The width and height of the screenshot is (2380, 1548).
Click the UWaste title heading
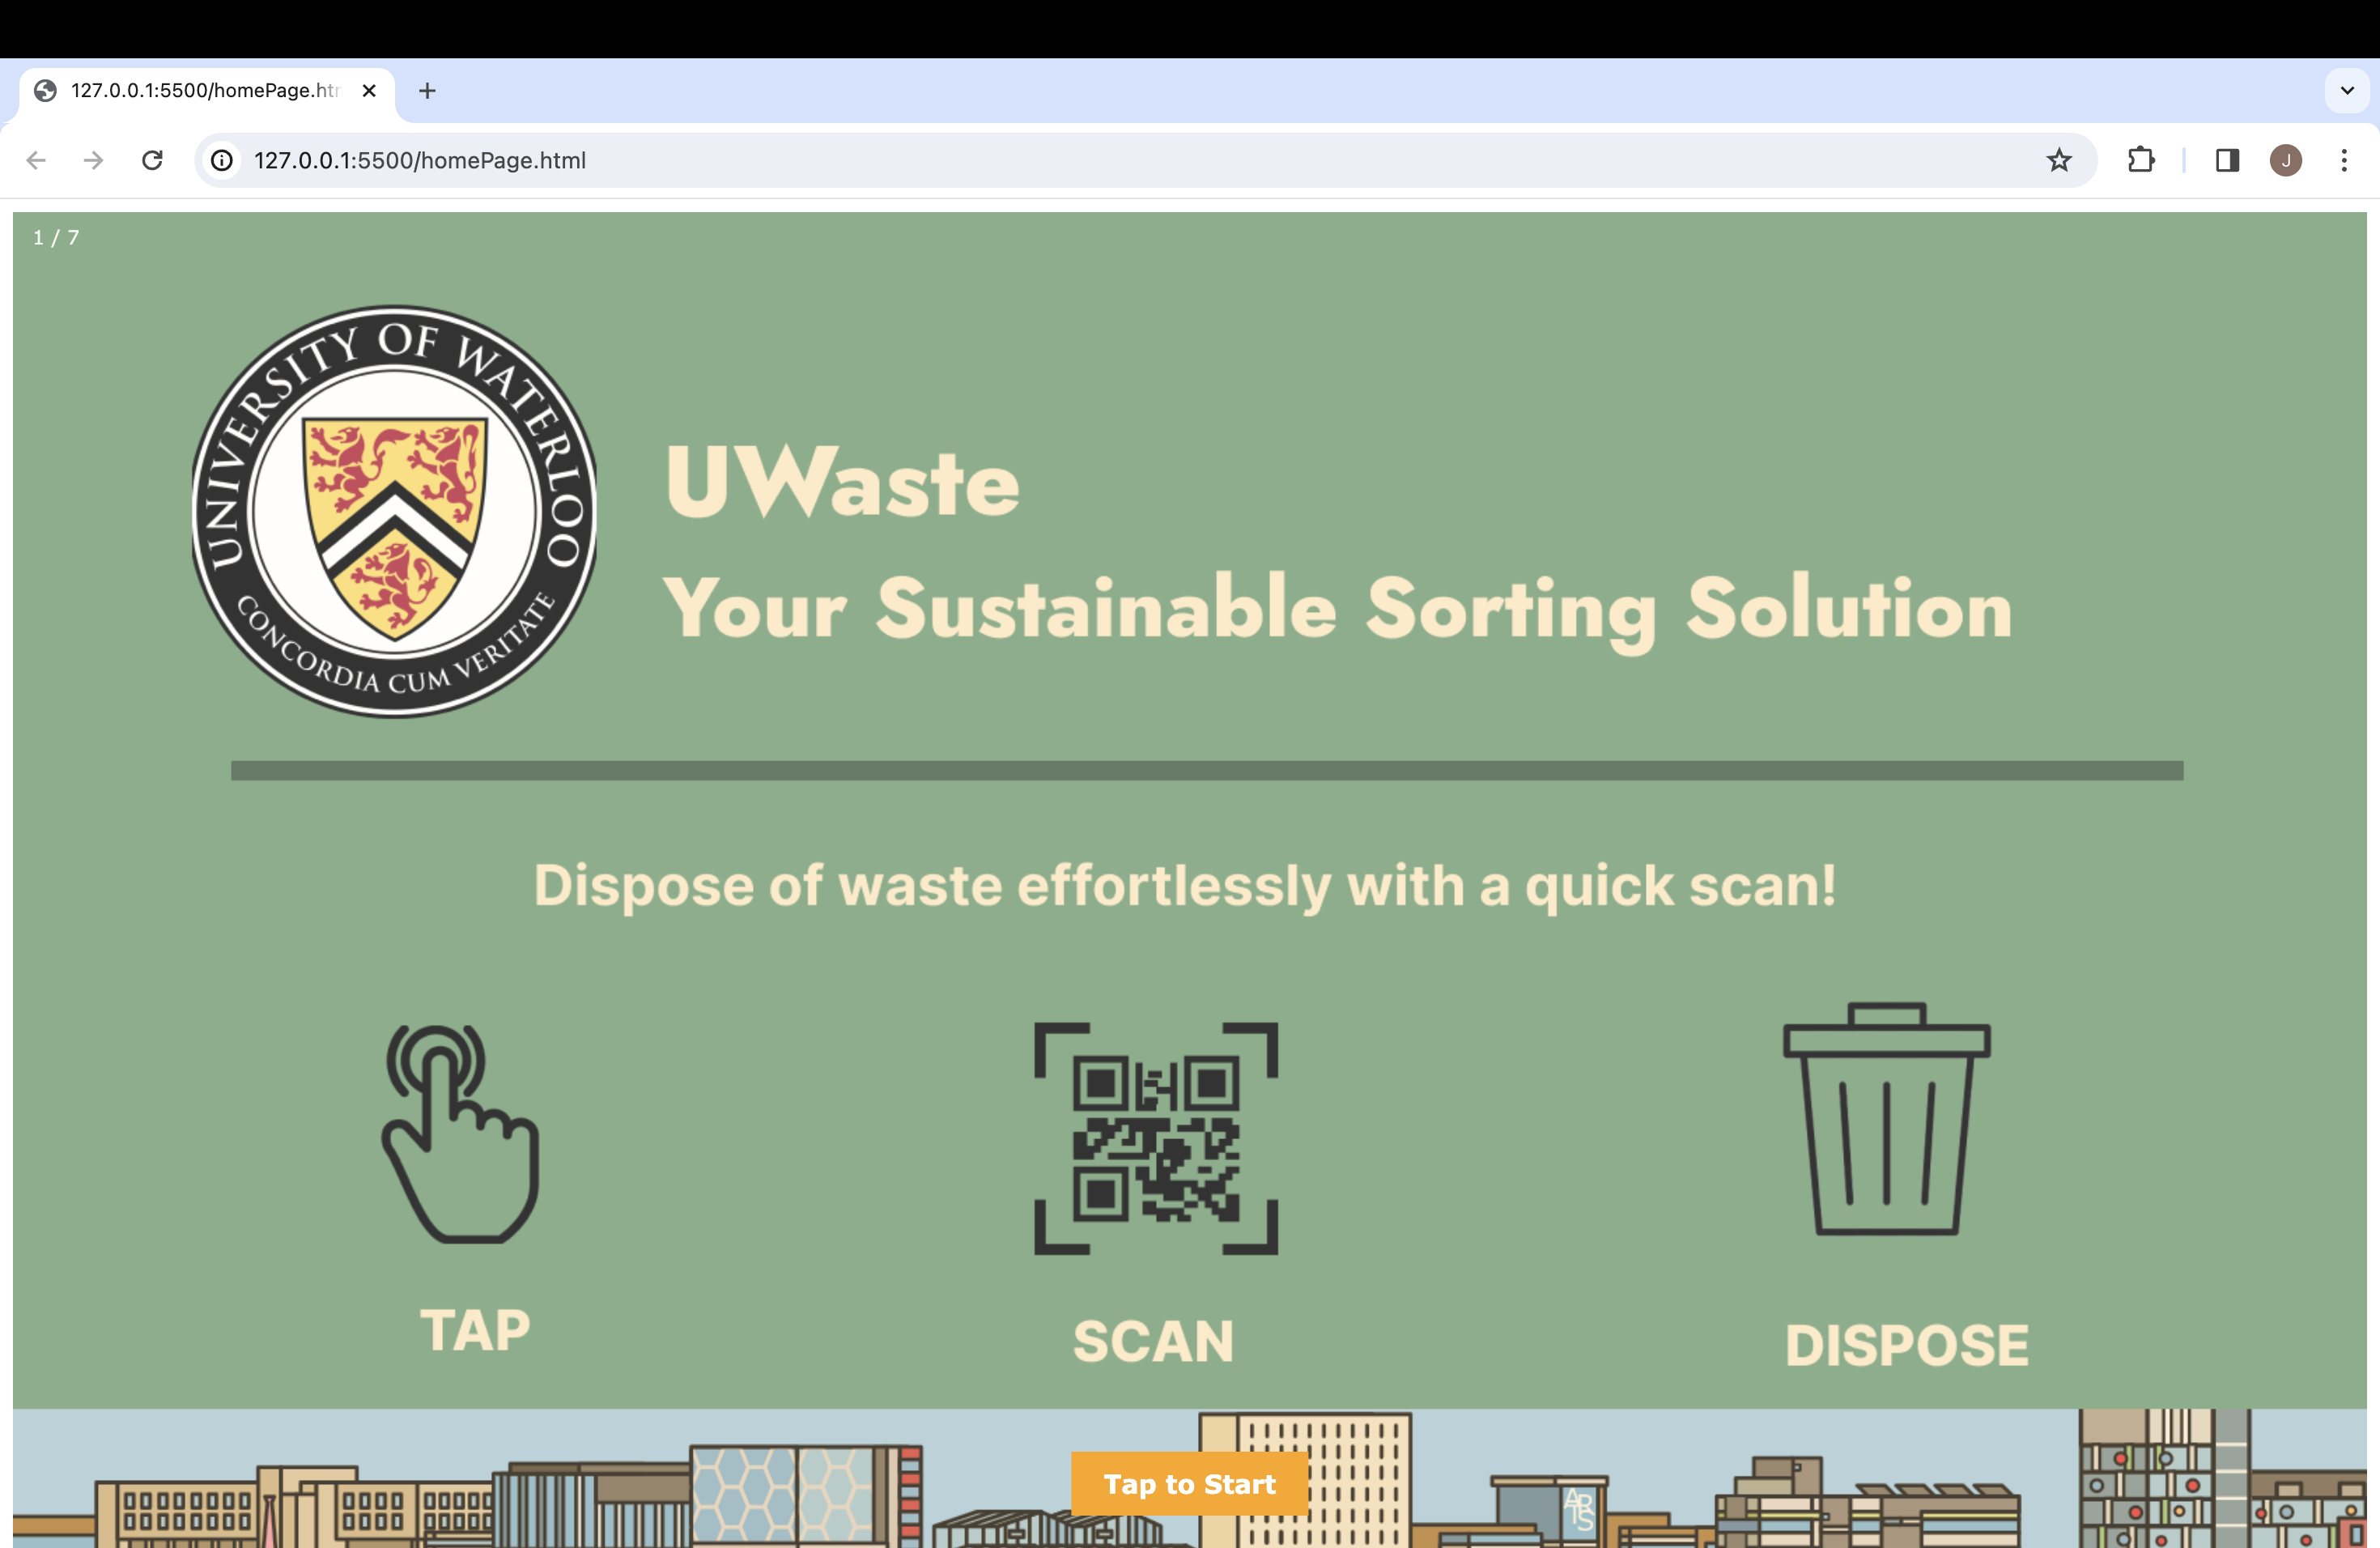[x=843, y=483]
